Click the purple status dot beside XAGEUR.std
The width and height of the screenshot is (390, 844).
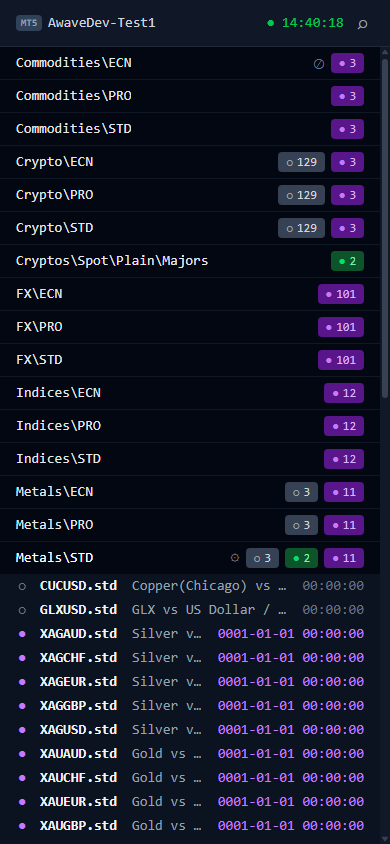(x=22, y=682)
